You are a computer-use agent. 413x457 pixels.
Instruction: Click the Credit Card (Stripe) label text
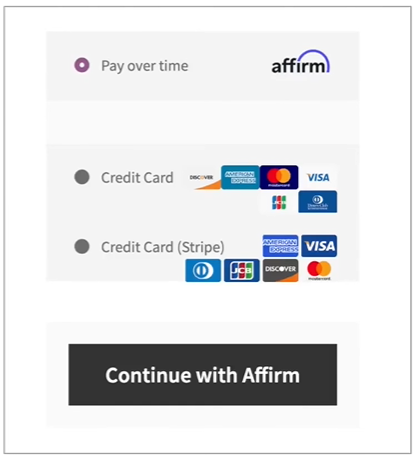pyautogui.click(x=163, y=247)
